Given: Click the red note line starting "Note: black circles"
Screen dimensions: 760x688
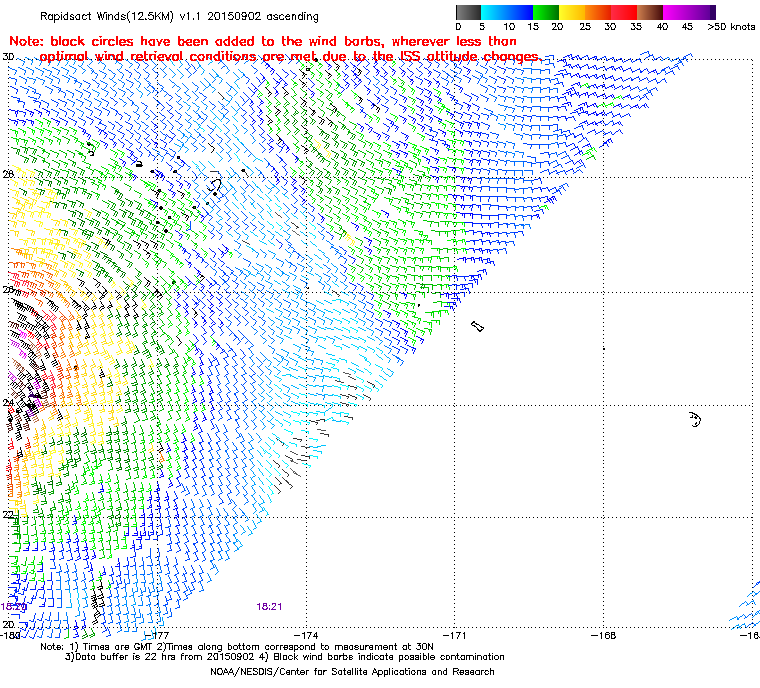Looking at the screenshot, I should point(263,41).
